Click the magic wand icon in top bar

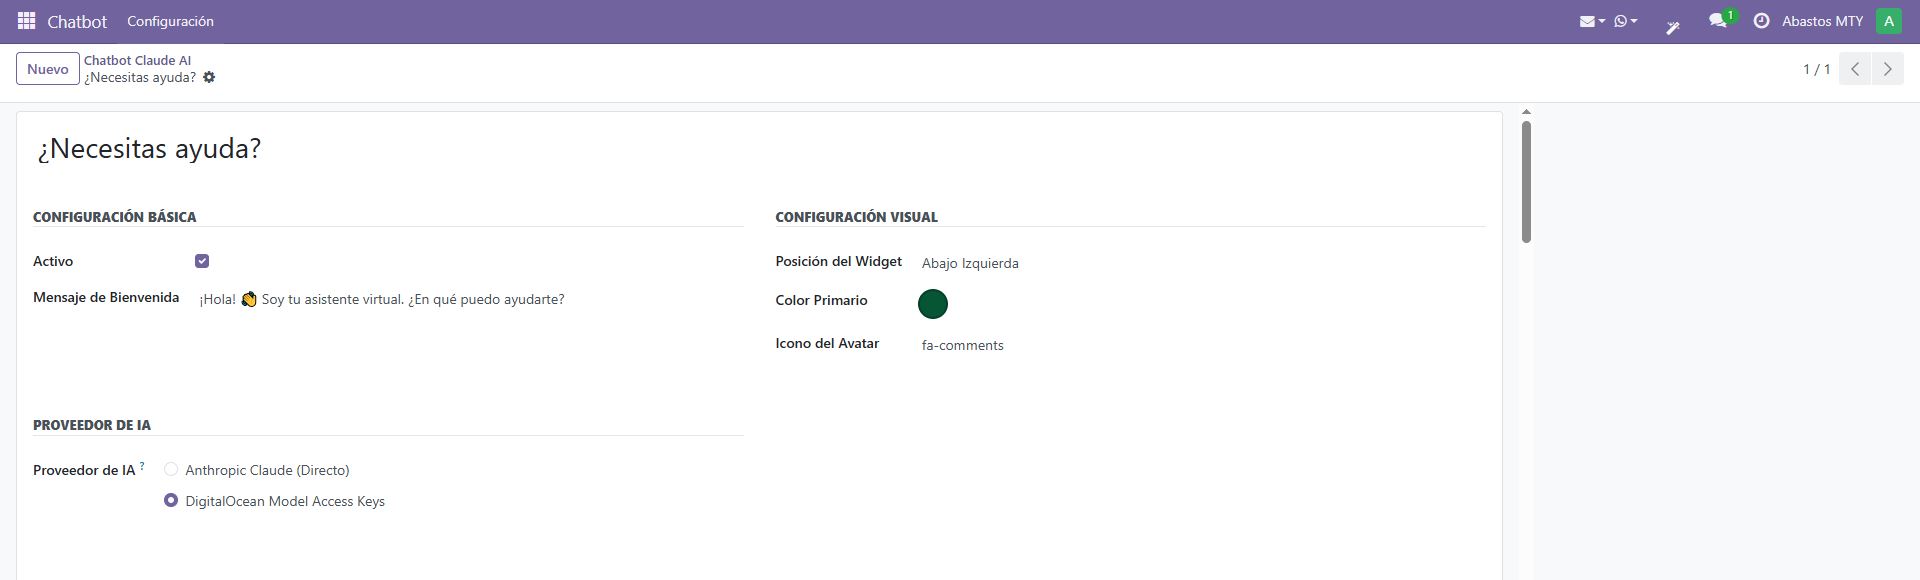pos(1672,24)
